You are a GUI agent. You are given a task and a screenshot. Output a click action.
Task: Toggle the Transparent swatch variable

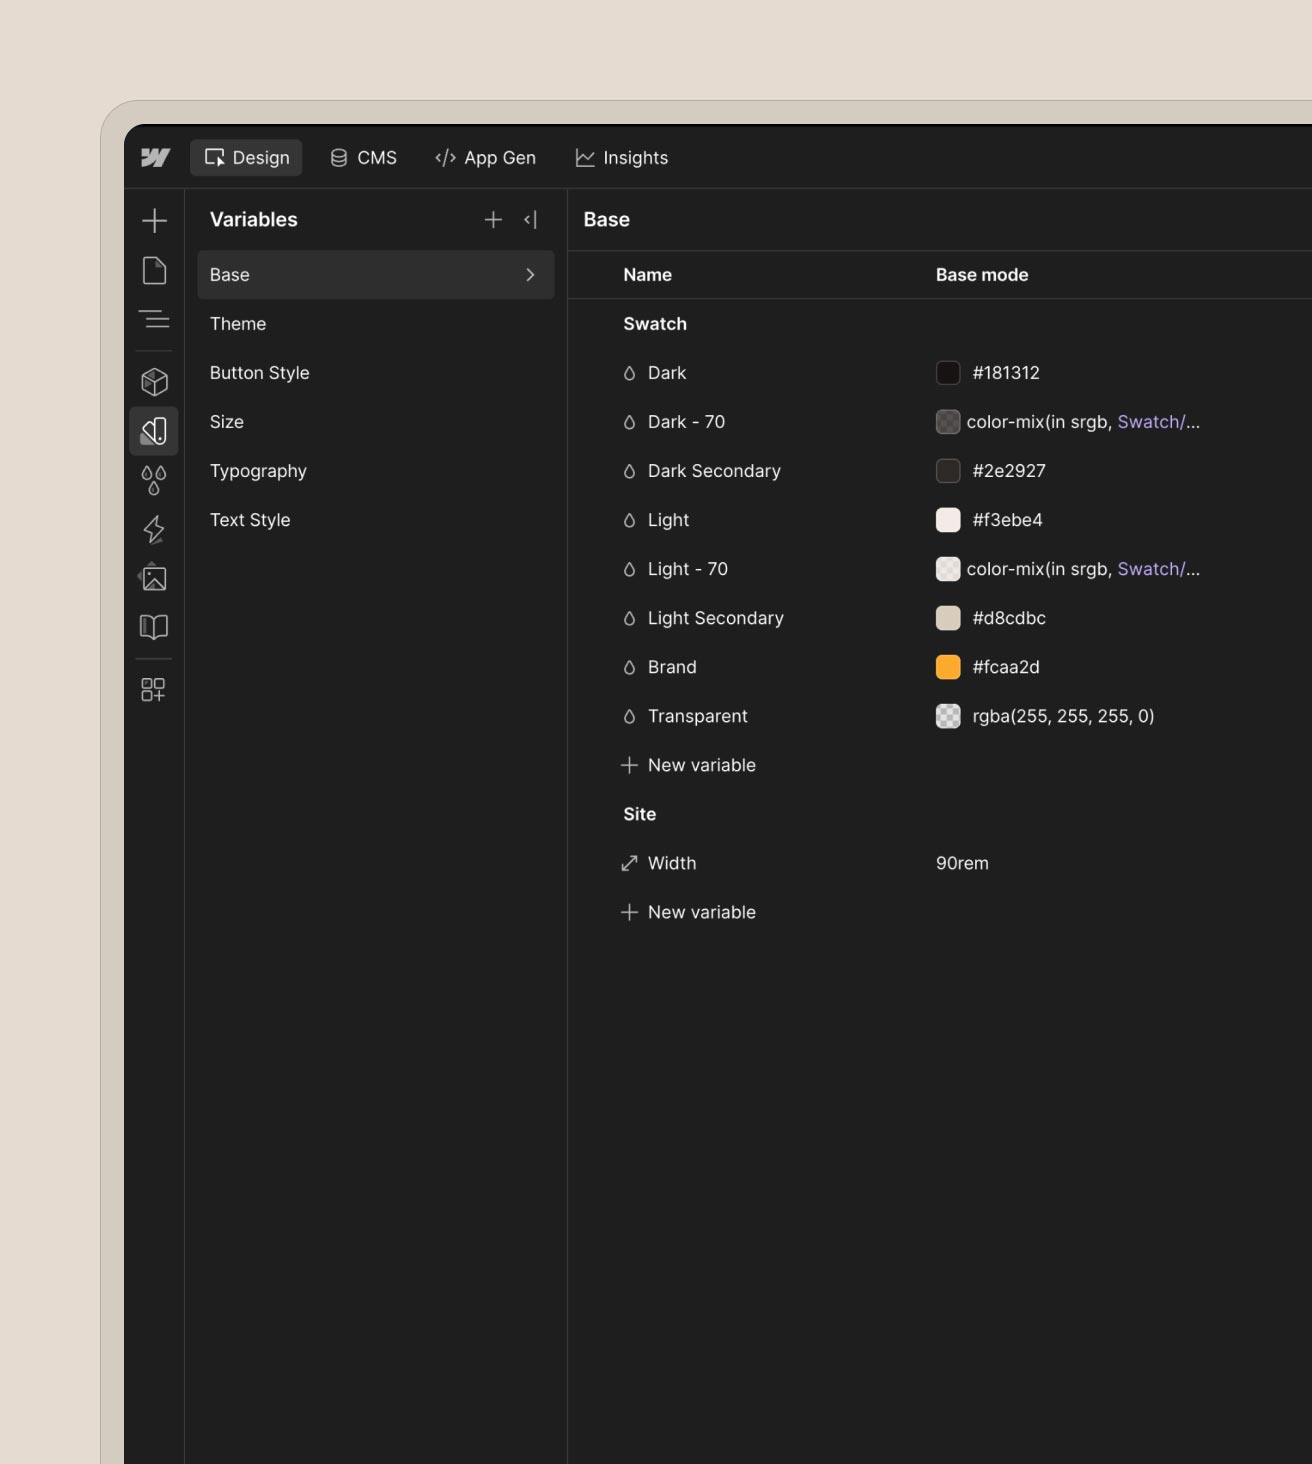947,716
